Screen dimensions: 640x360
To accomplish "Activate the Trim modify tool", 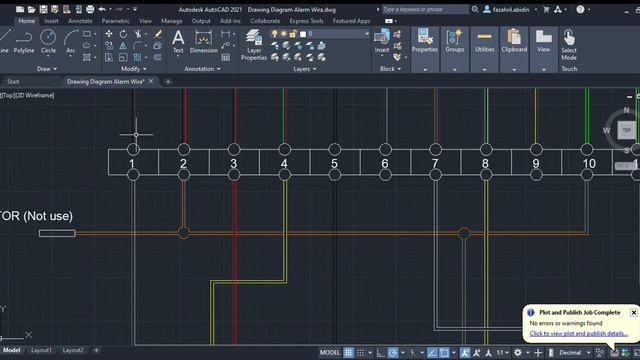I will click(x=138, y=34).
